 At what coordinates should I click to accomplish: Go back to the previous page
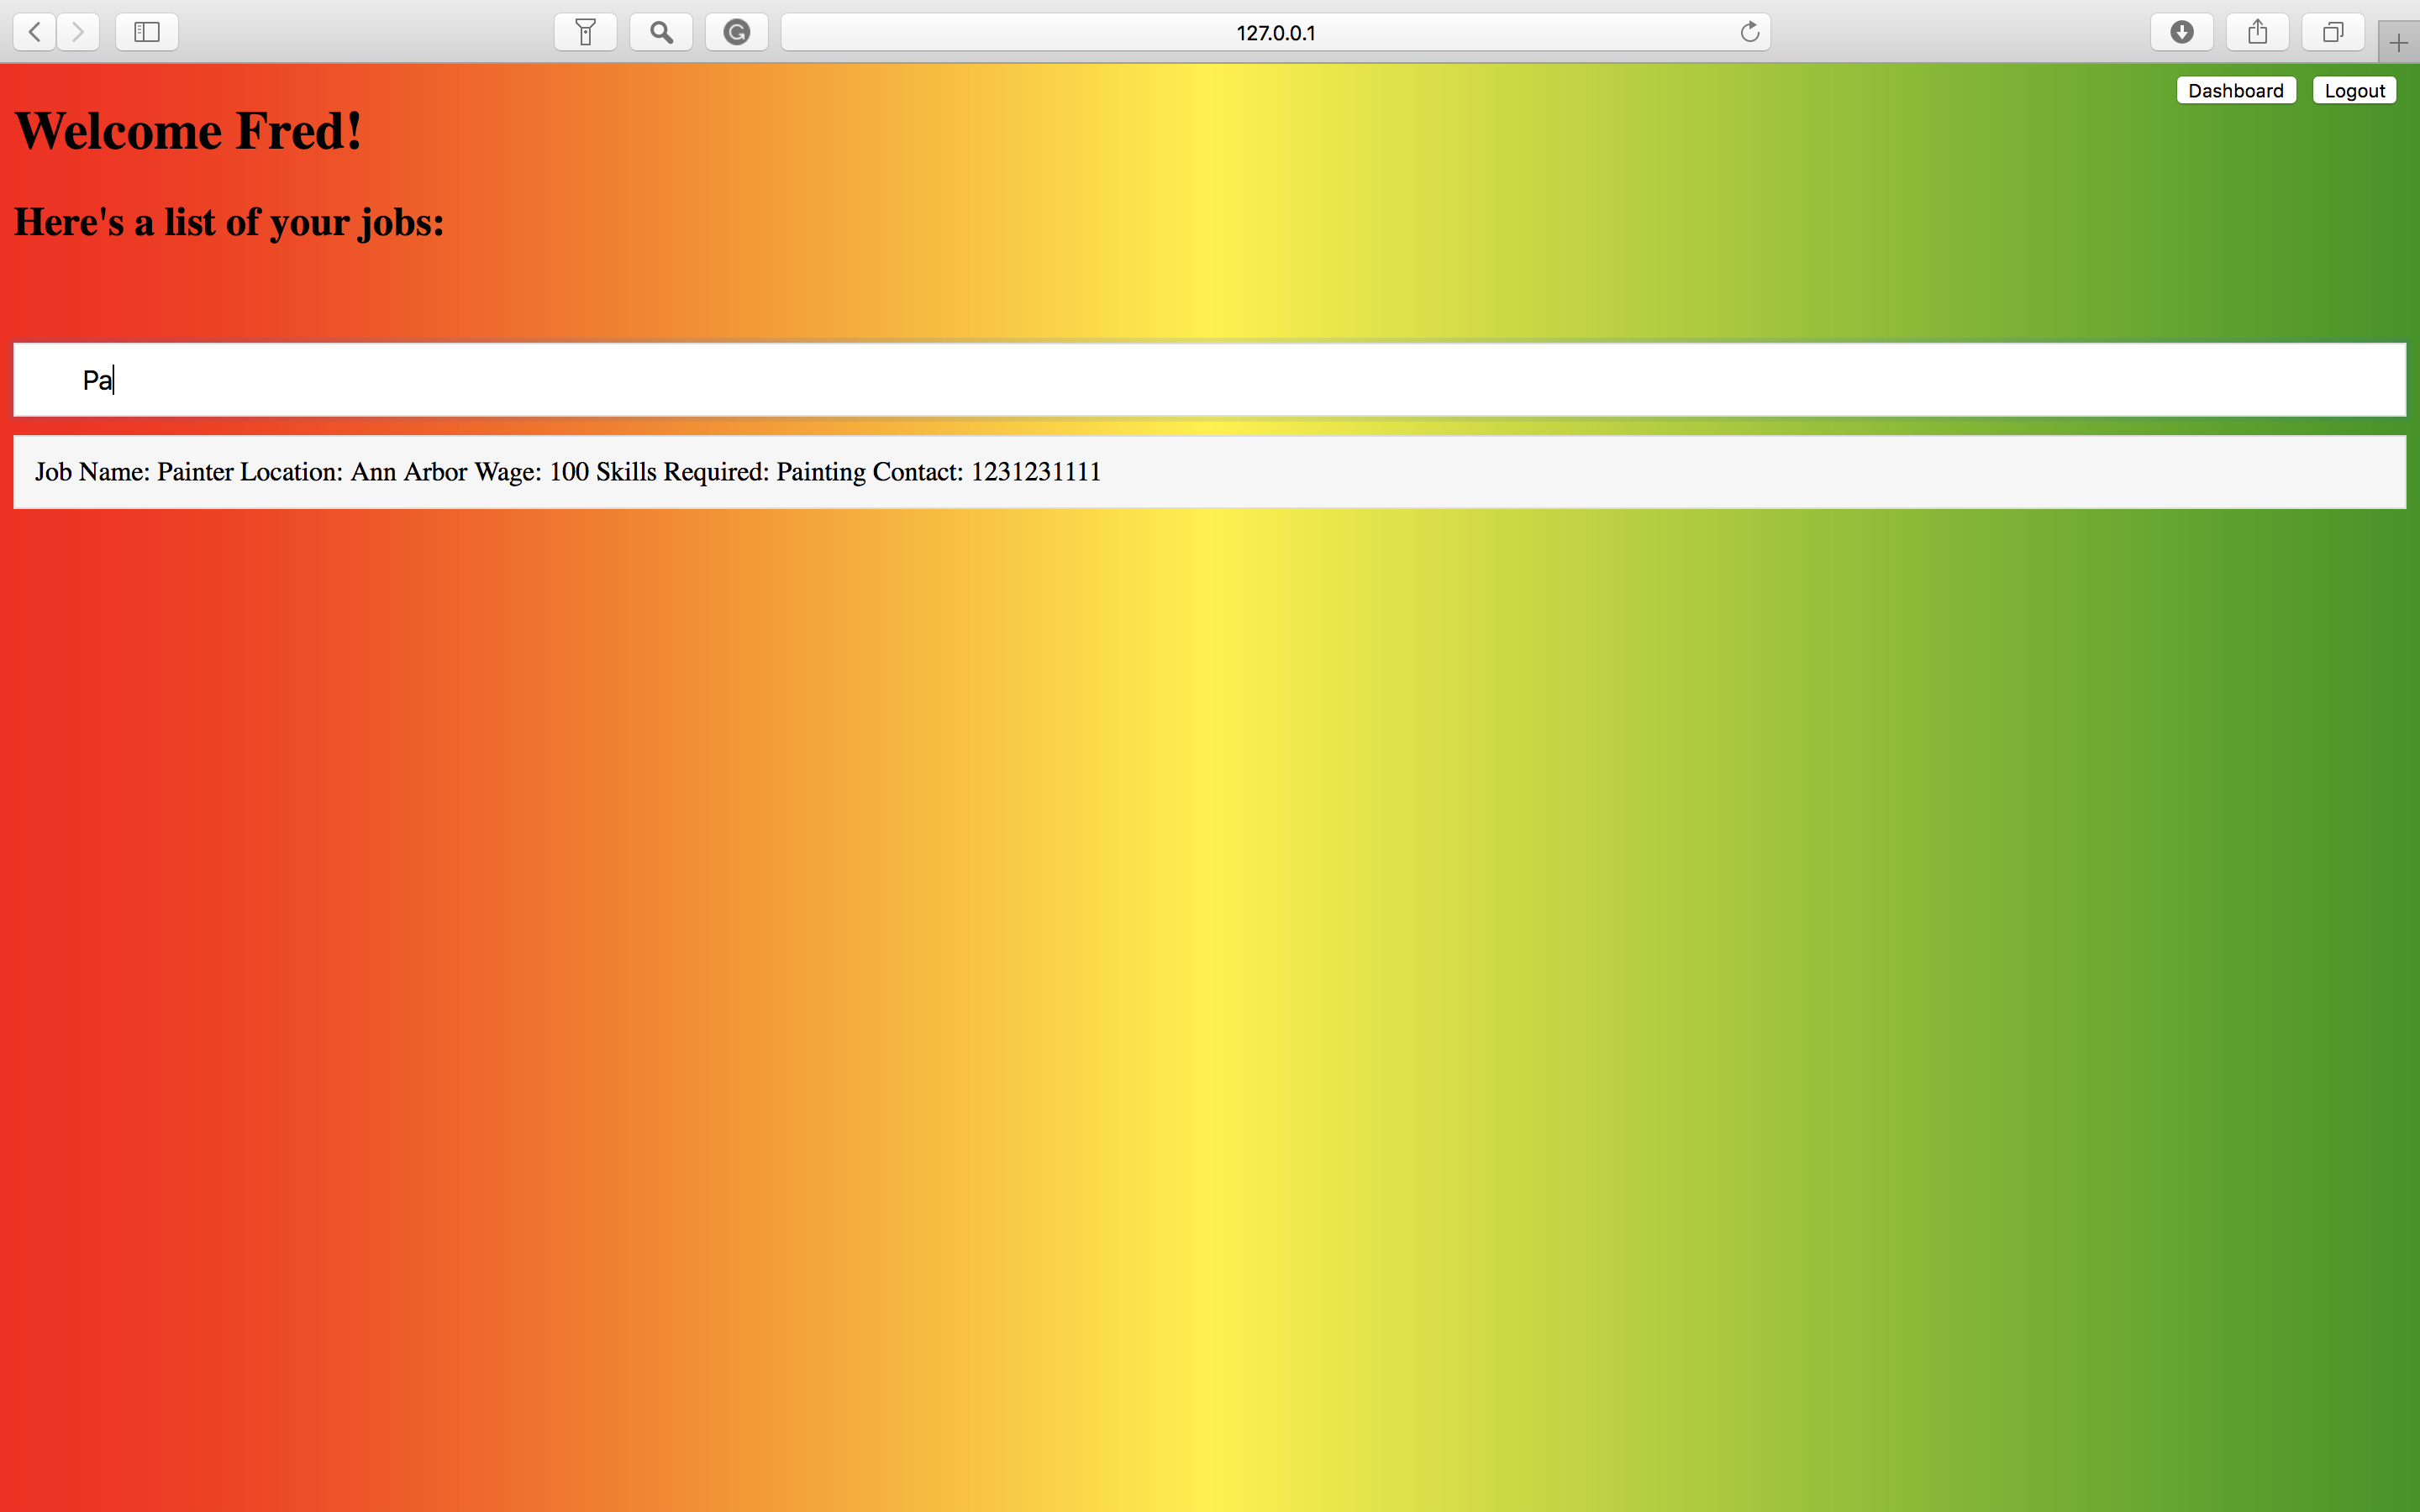click(35, 32)
